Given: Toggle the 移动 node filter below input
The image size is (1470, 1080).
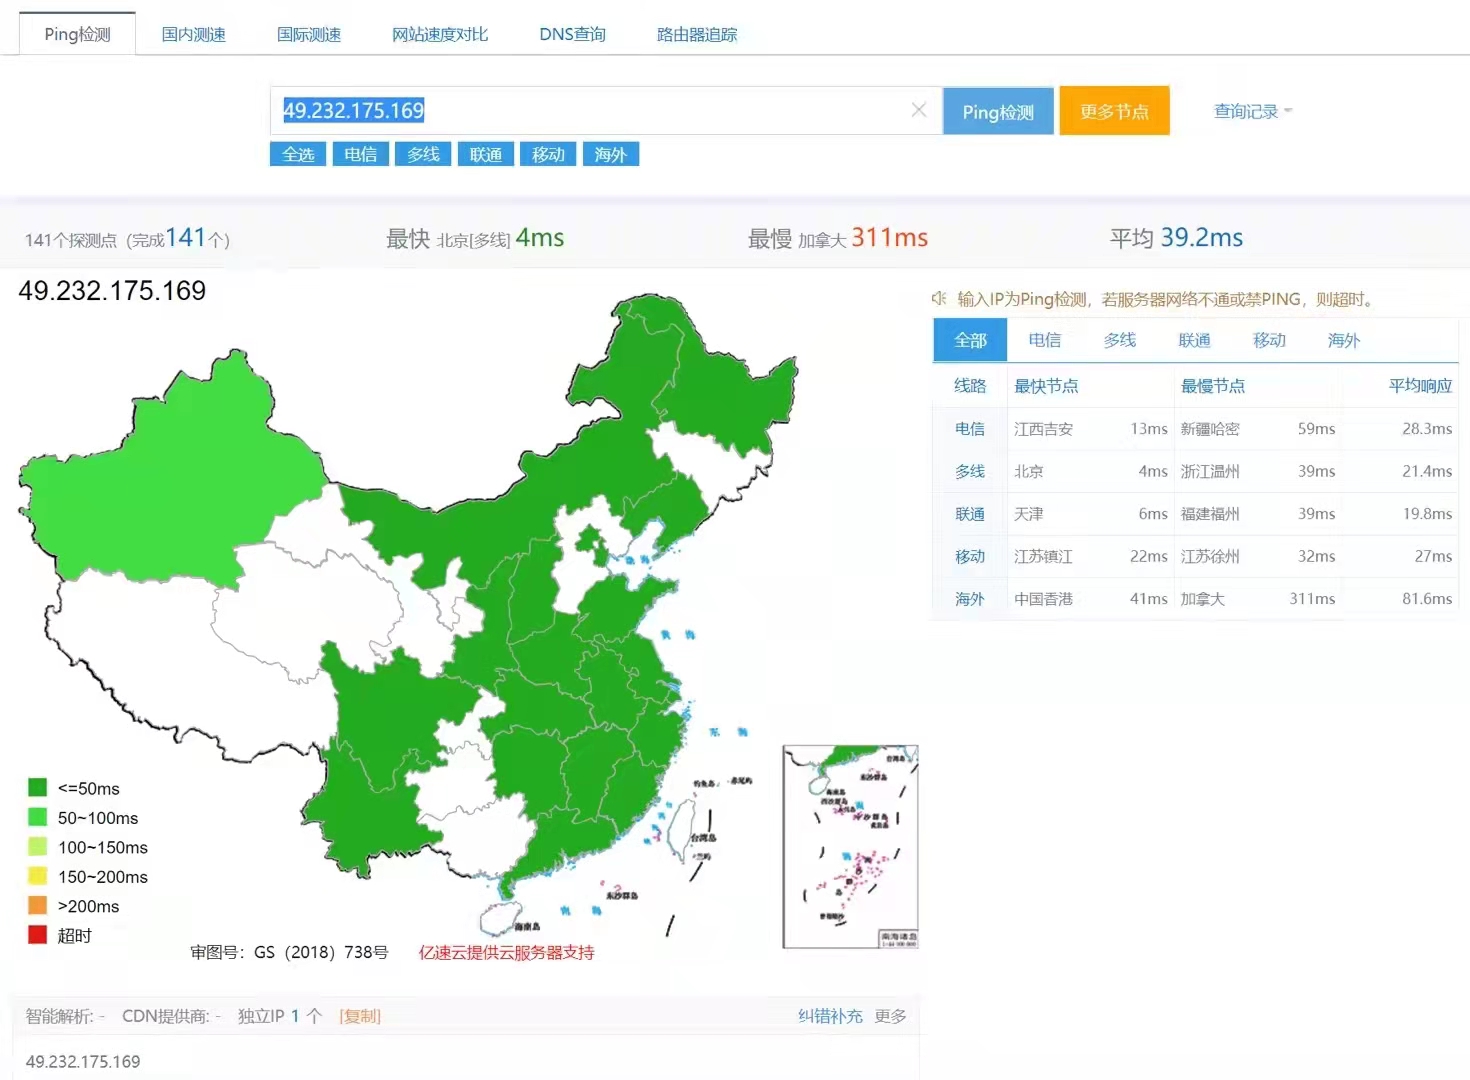Looking at the screenshot, I should (548, 154).
